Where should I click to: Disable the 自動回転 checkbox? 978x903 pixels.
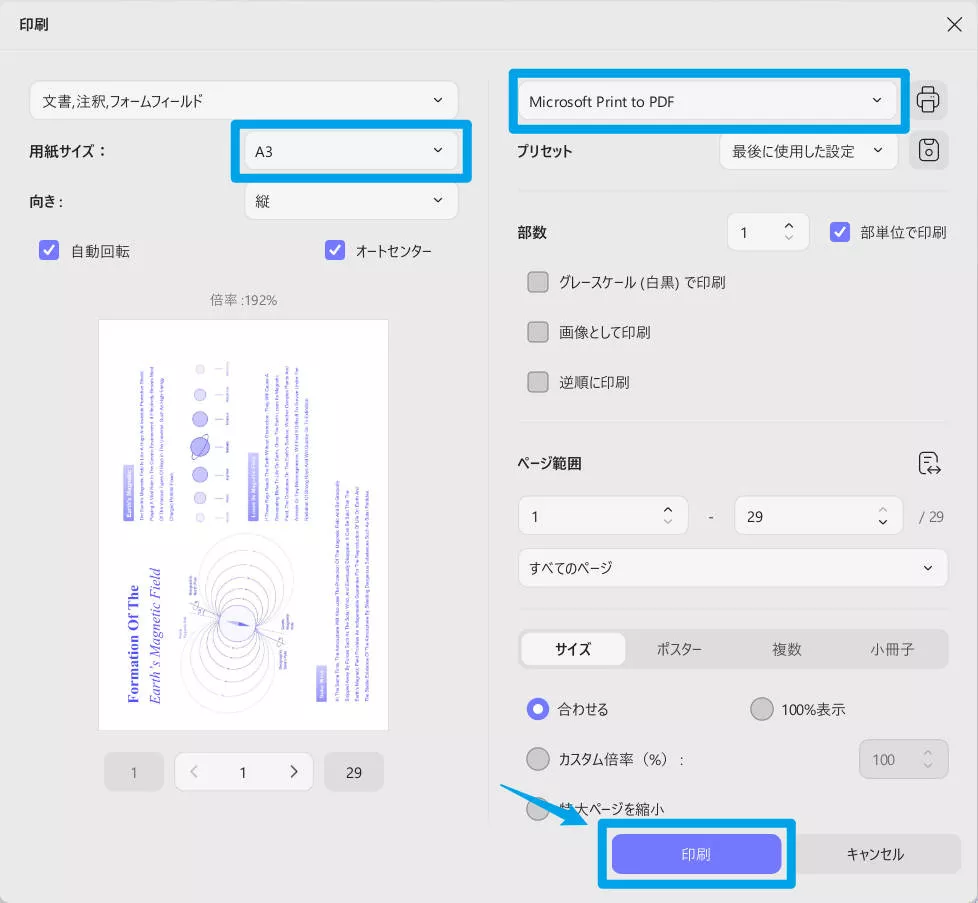pyautogui.click(x=49, y=250)
